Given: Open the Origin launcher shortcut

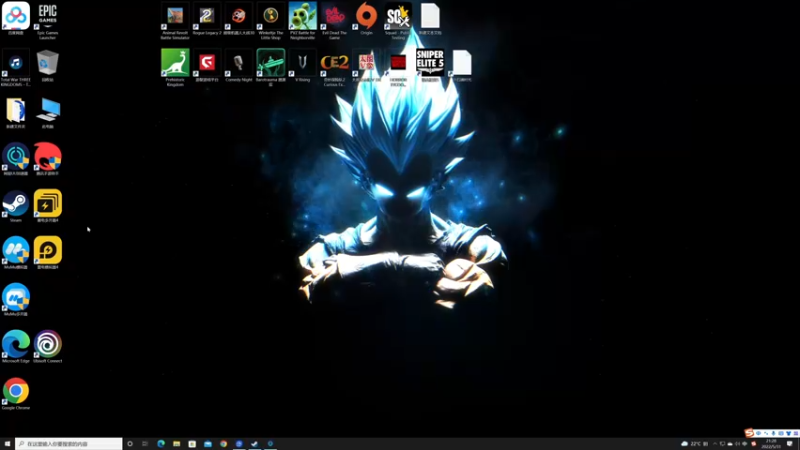Looking at the screenshot, I should pos(366,19).
